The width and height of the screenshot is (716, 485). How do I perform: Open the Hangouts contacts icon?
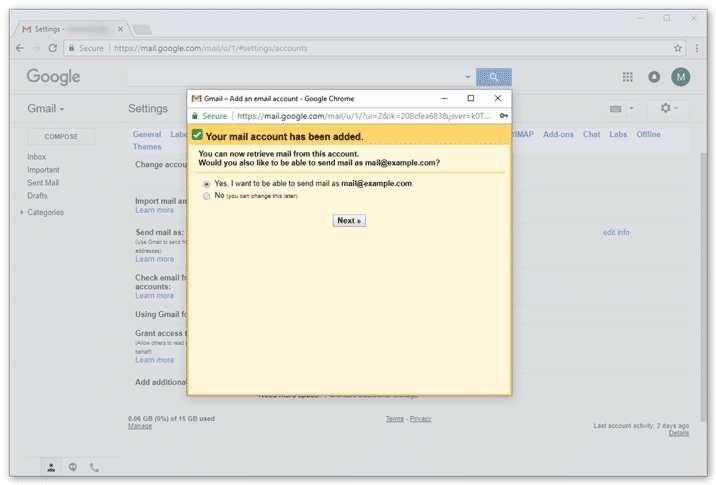tap(52, 467)
